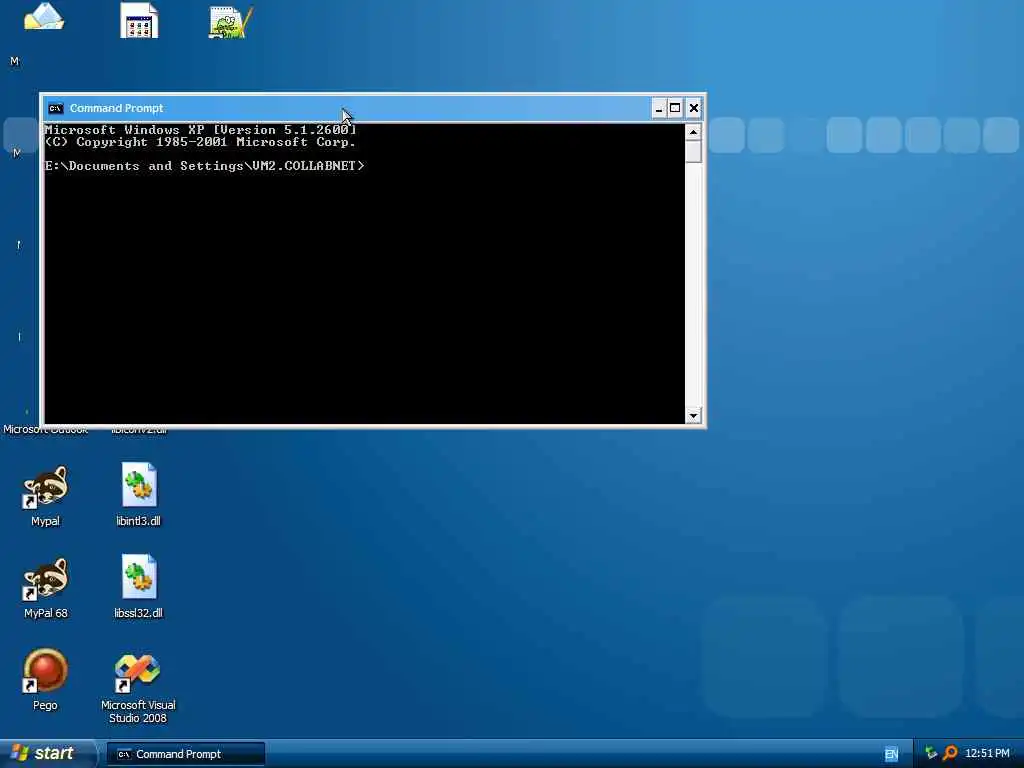Screen dimensions: 1024x768
Task: Click the Command Prompt title bar text
Action: click(x=116, y=108)
